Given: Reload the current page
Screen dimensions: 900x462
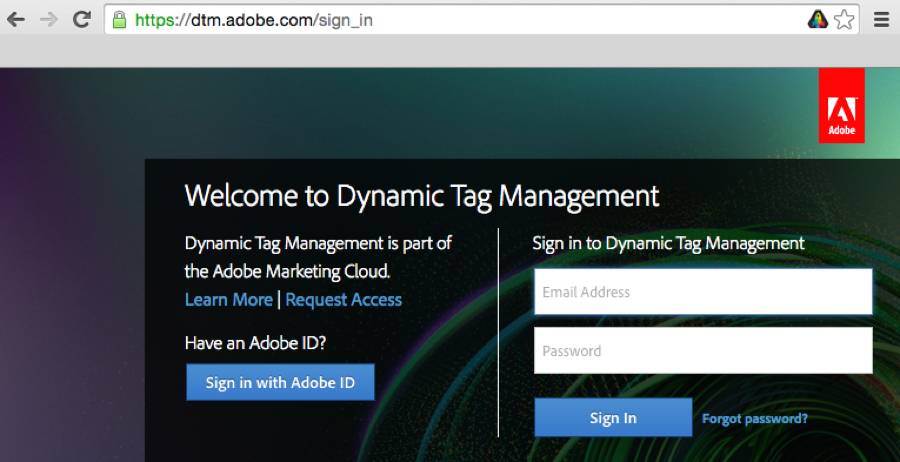Looking at the screenshot, I should [82, 19].
